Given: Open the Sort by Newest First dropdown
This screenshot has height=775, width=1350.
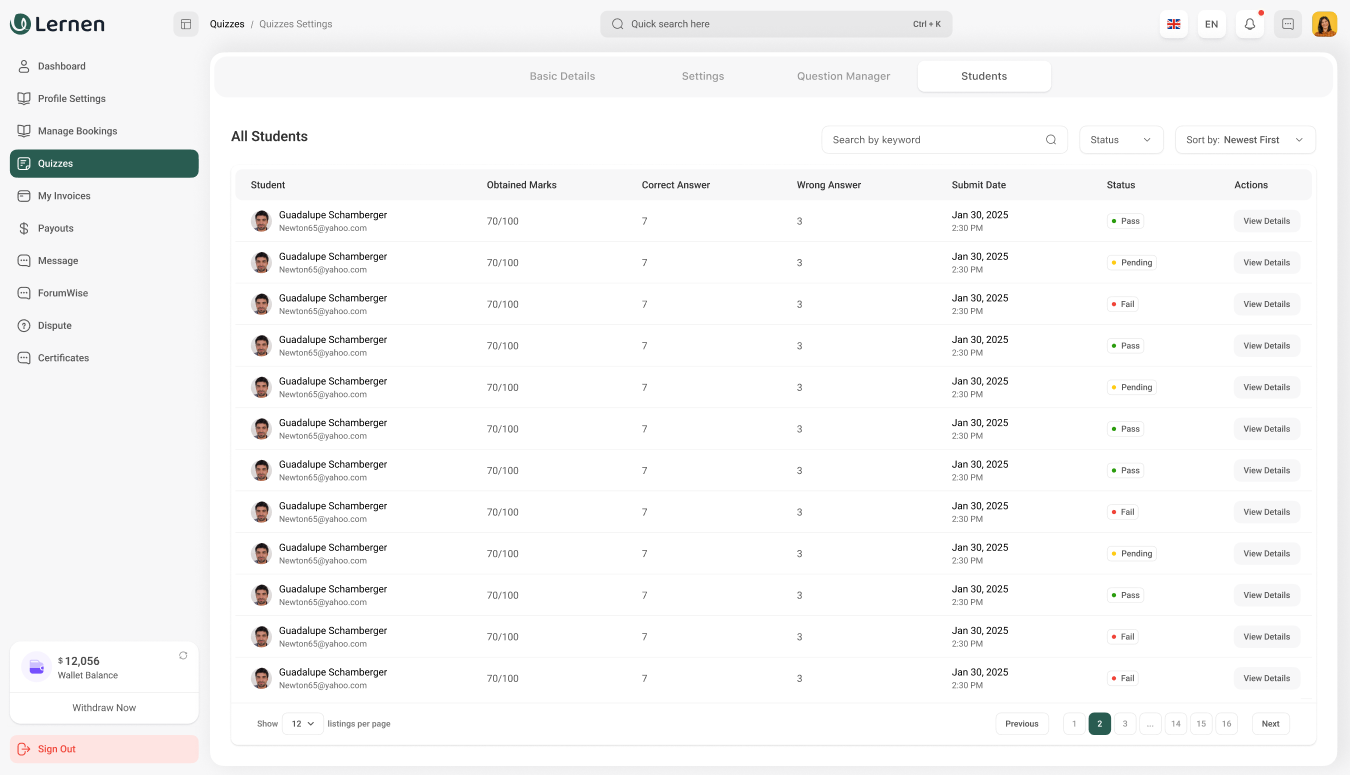Looking at the screenshot, I should [1244, 140].
